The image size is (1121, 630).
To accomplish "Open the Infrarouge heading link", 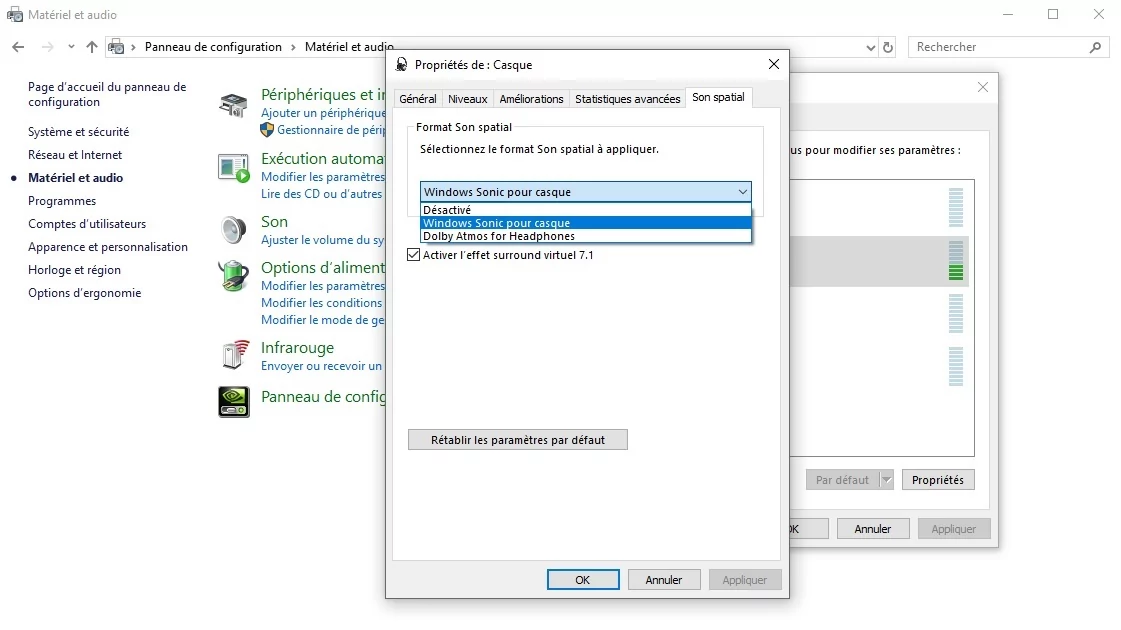I will click(x=297, y=348).
